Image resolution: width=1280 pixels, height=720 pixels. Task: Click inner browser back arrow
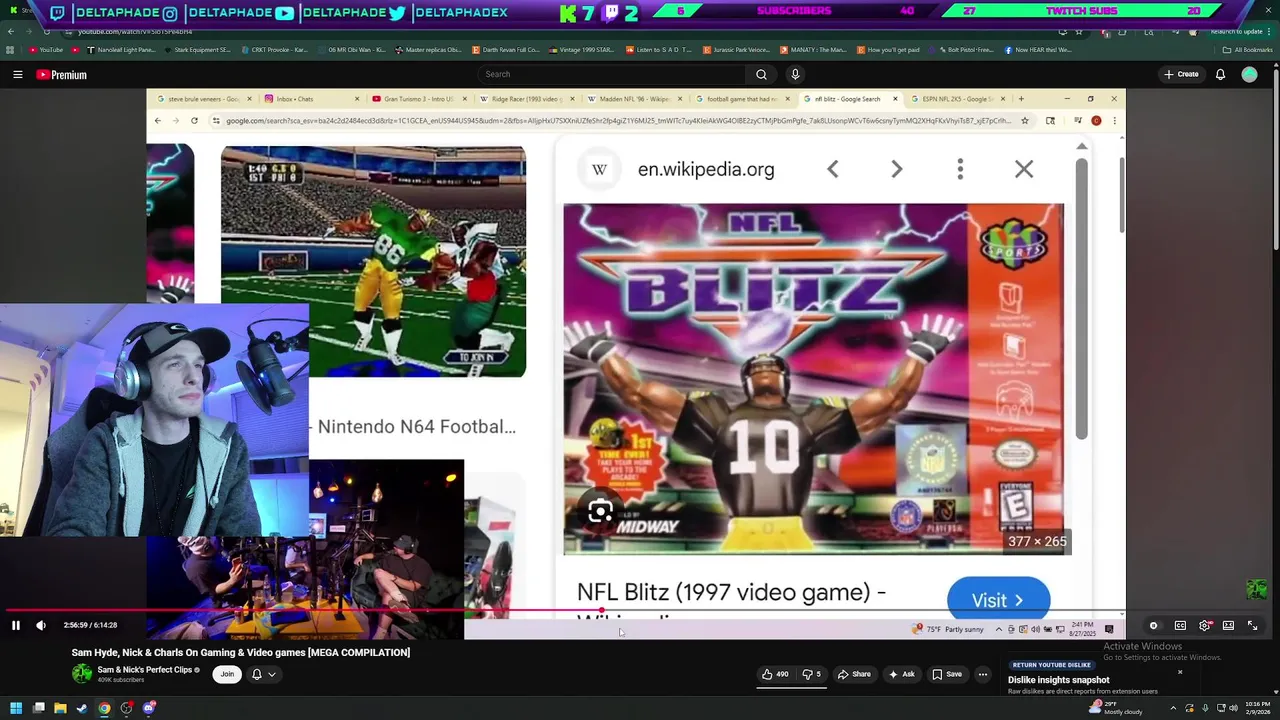(x=157, y=121)
